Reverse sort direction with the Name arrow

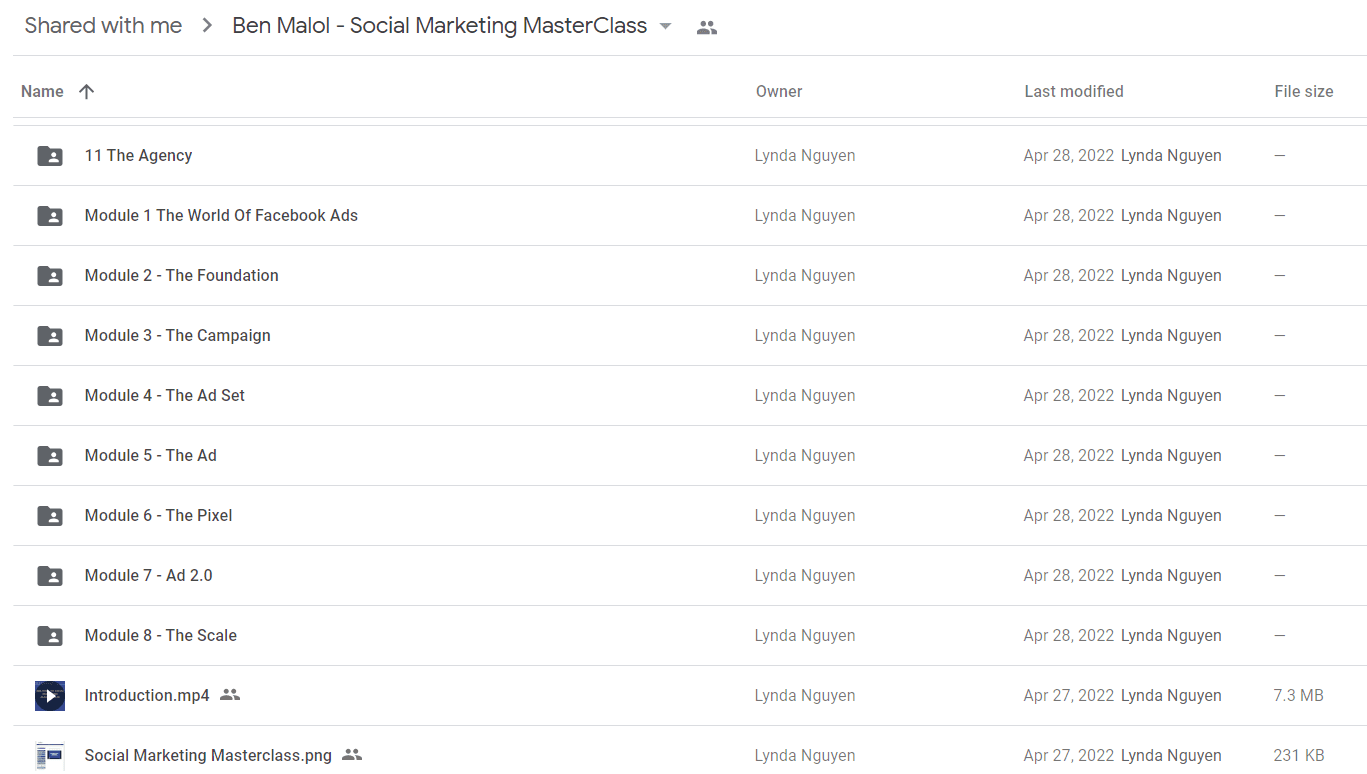point(86,92)
